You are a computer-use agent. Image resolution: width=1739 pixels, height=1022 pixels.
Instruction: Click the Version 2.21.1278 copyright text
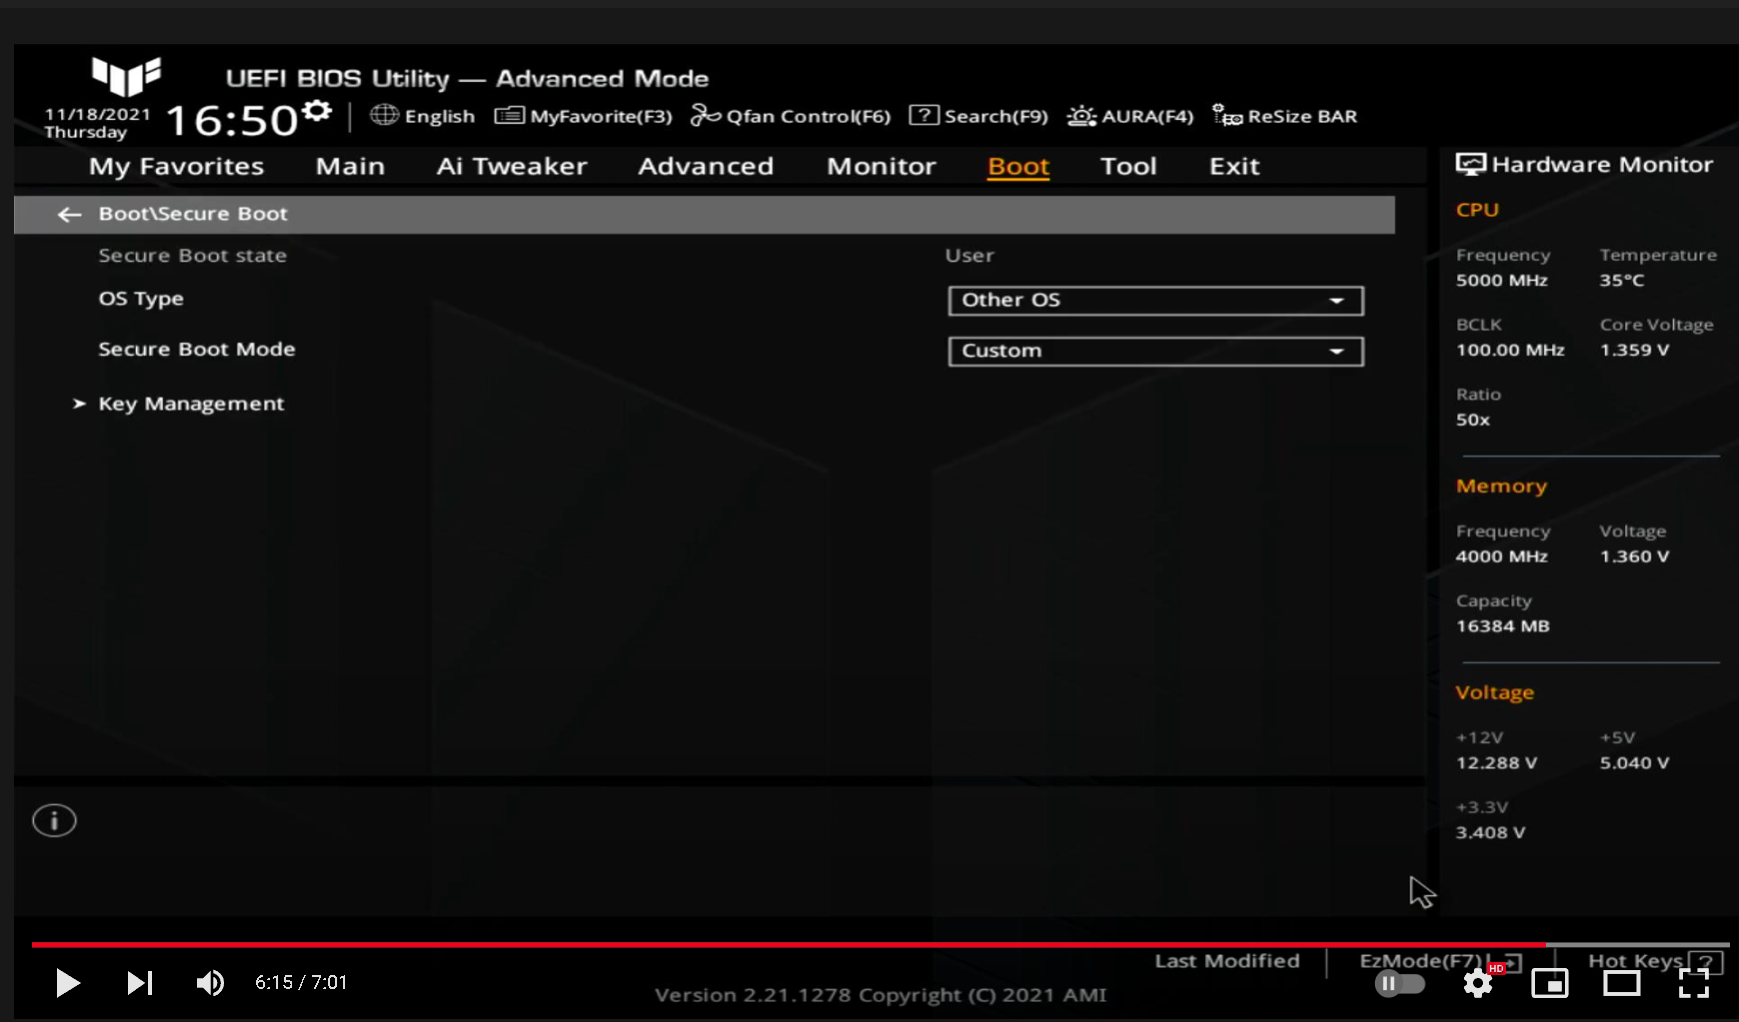pyautogui.click(x=880, y=995)
